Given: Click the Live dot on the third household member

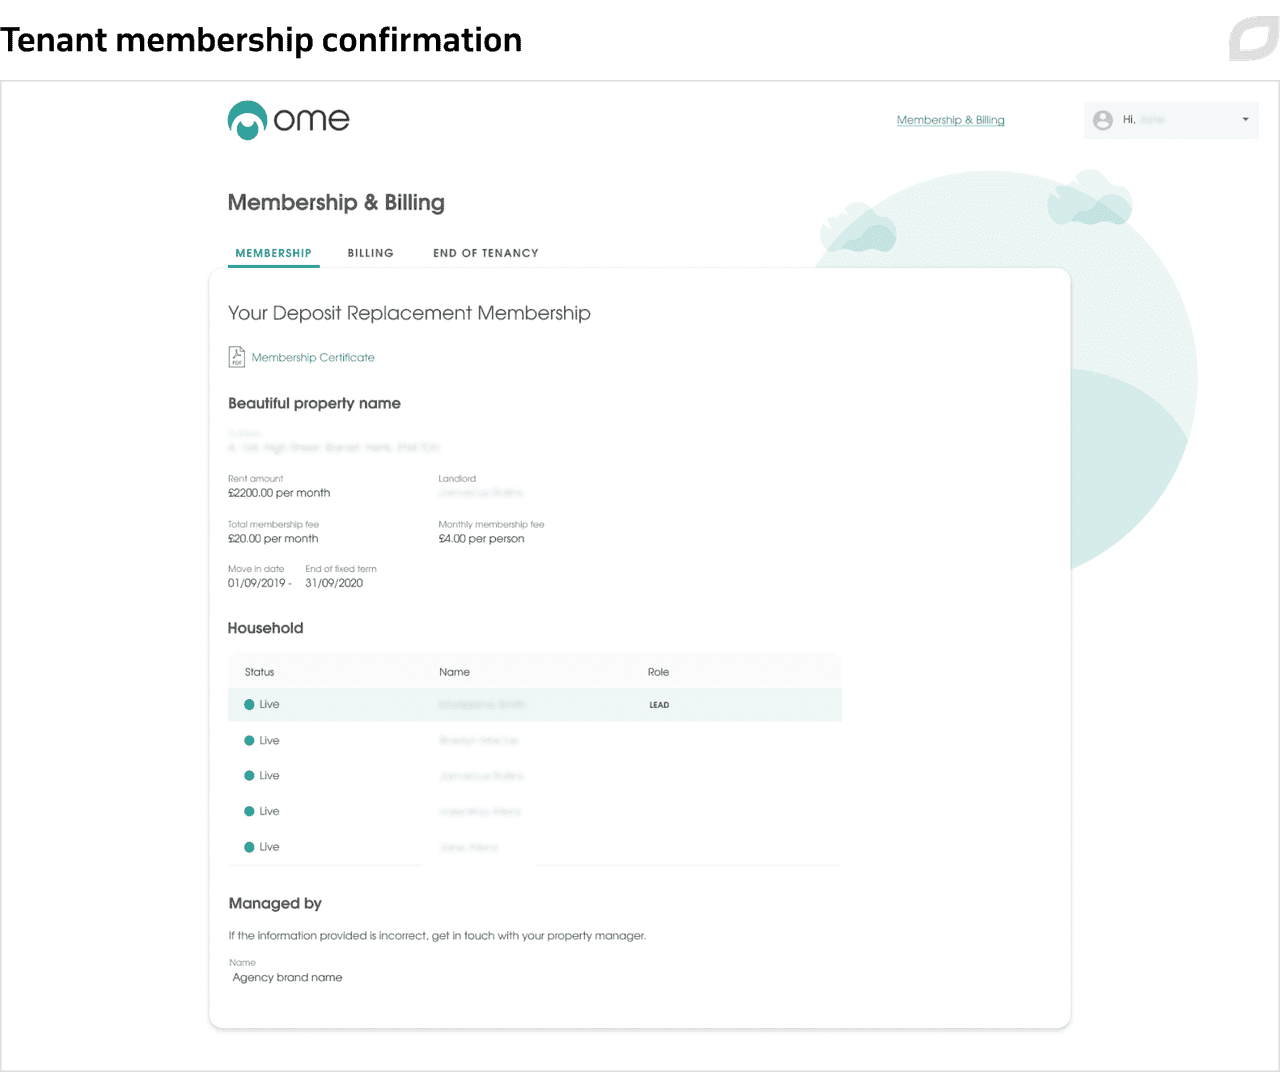Looking at the screenshot, I should [250, 775].
